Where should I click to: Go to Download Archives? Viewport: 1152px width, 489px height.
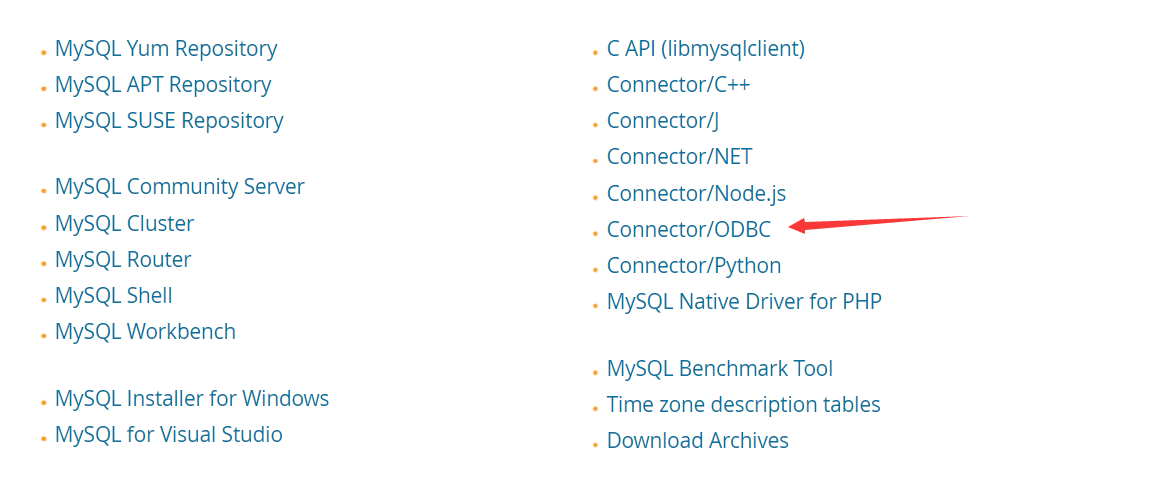click(698, 441)
